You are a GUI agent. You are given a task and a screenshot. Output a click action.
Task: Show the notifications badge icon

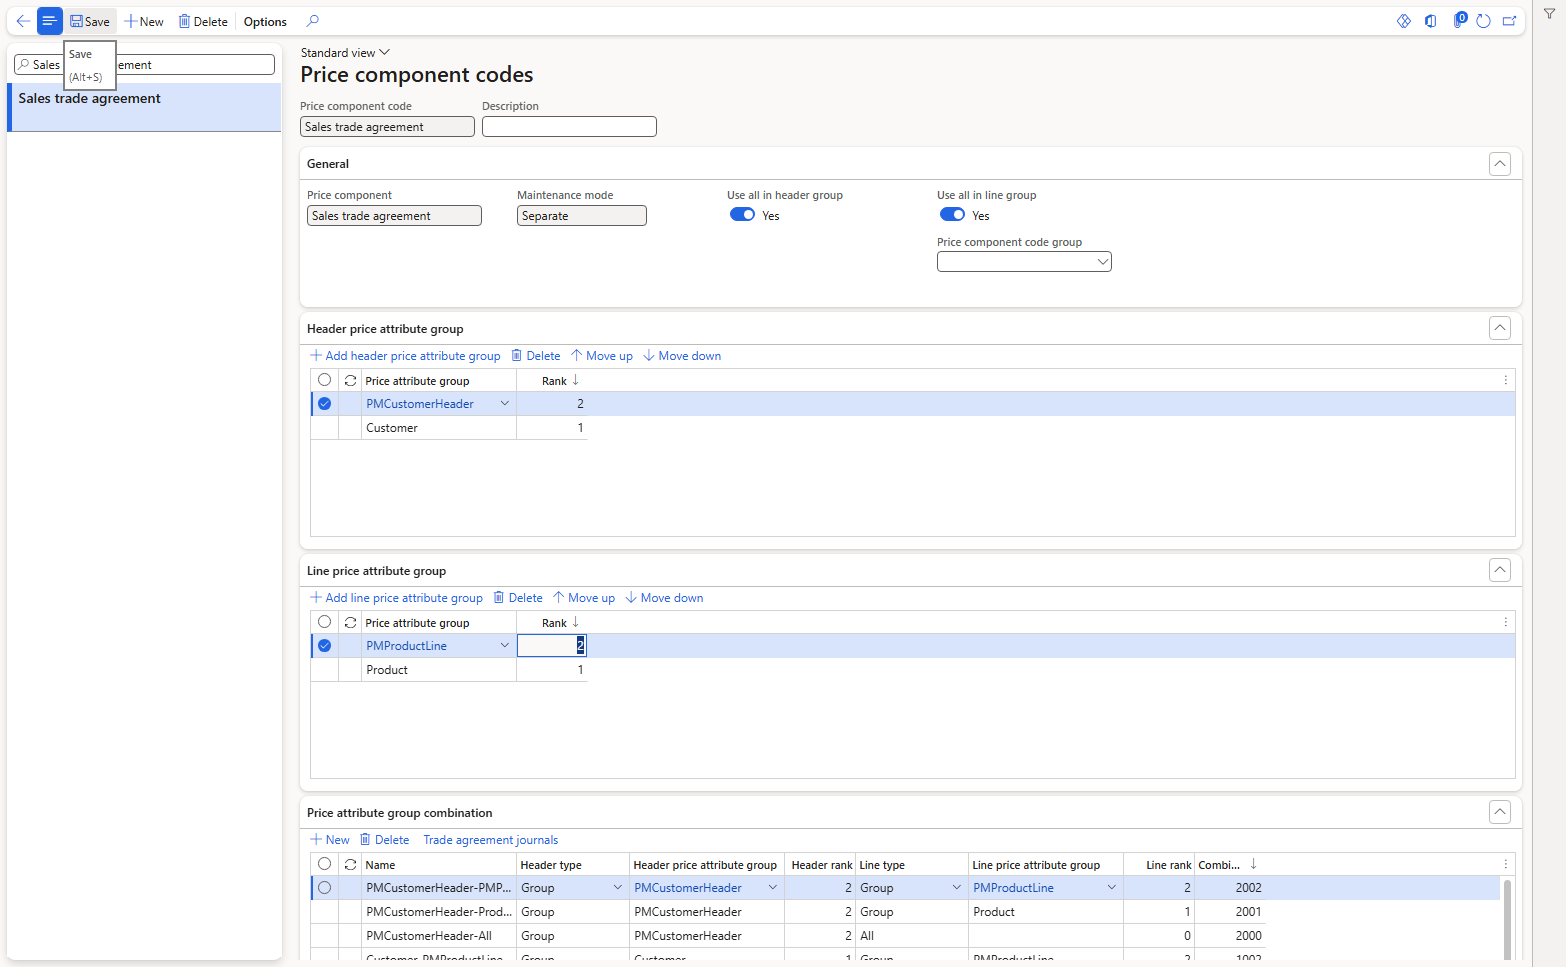pyautogui.click(x=1459, y=20)
